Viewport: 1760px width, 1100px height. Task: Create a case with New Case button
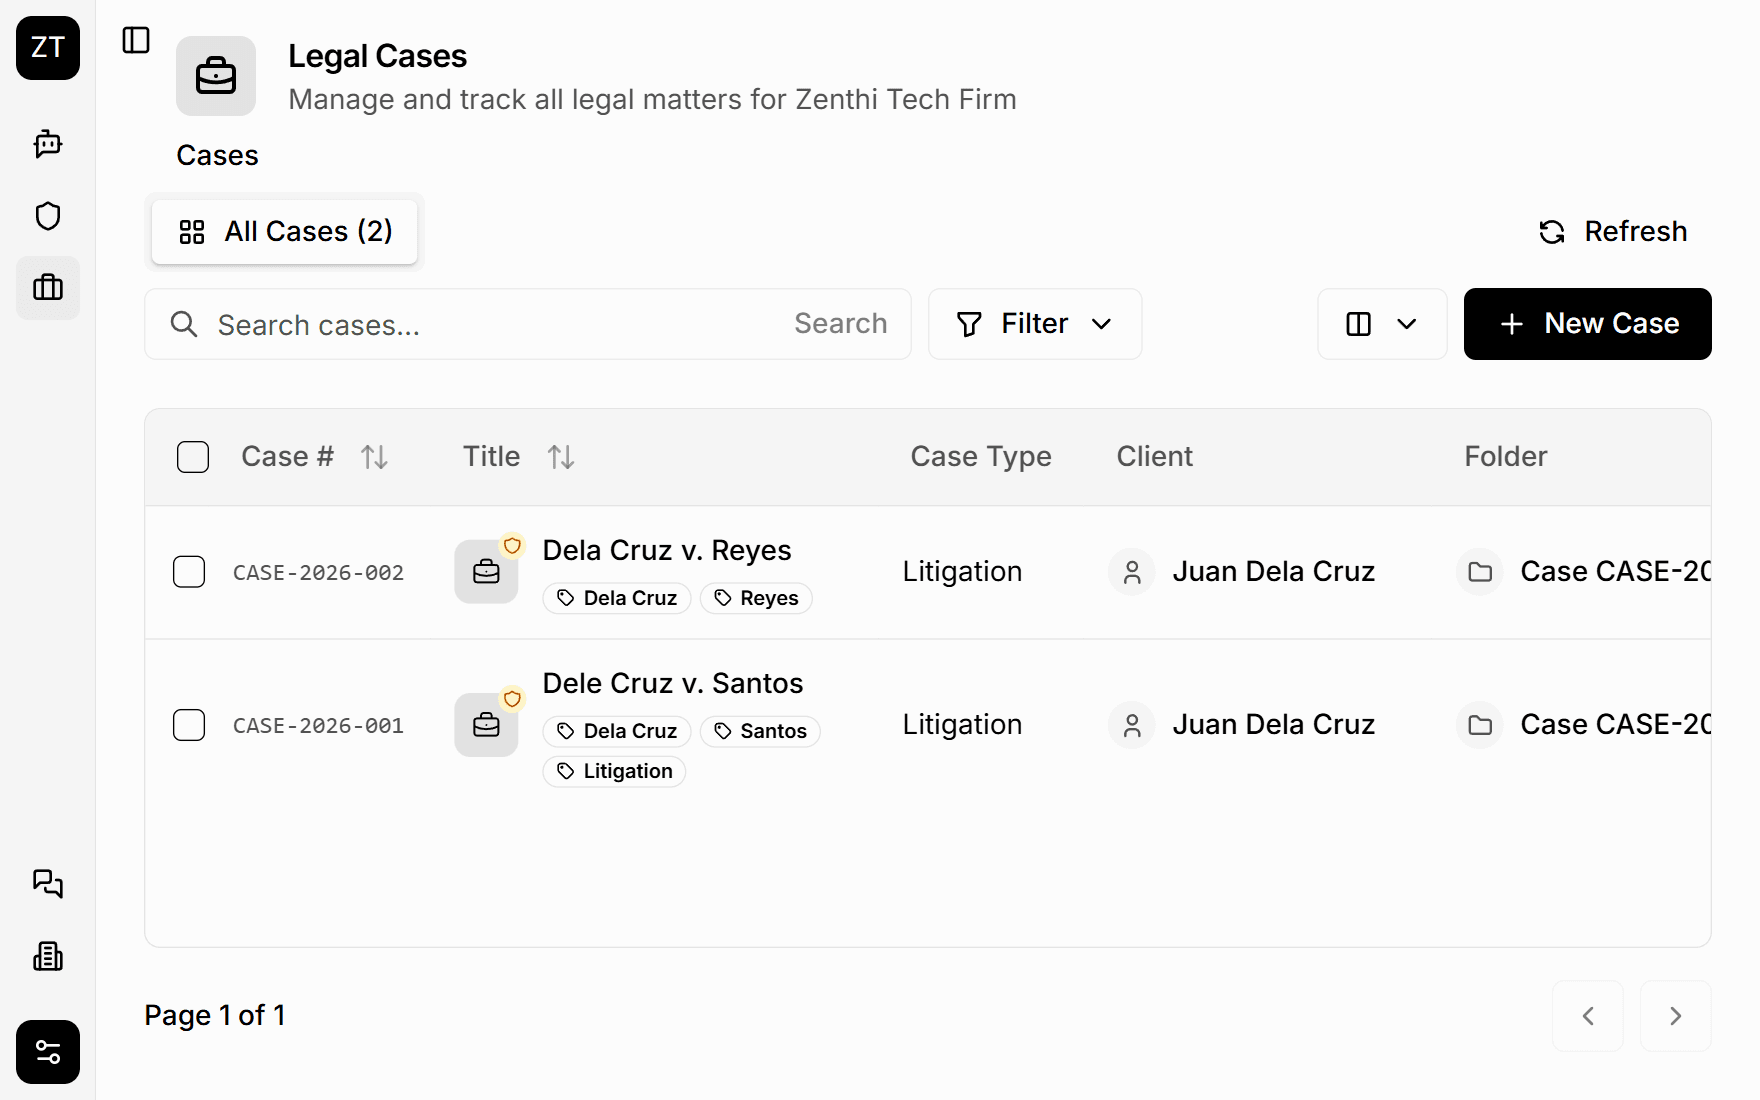pyautogui.click(x=1587, y=324)
